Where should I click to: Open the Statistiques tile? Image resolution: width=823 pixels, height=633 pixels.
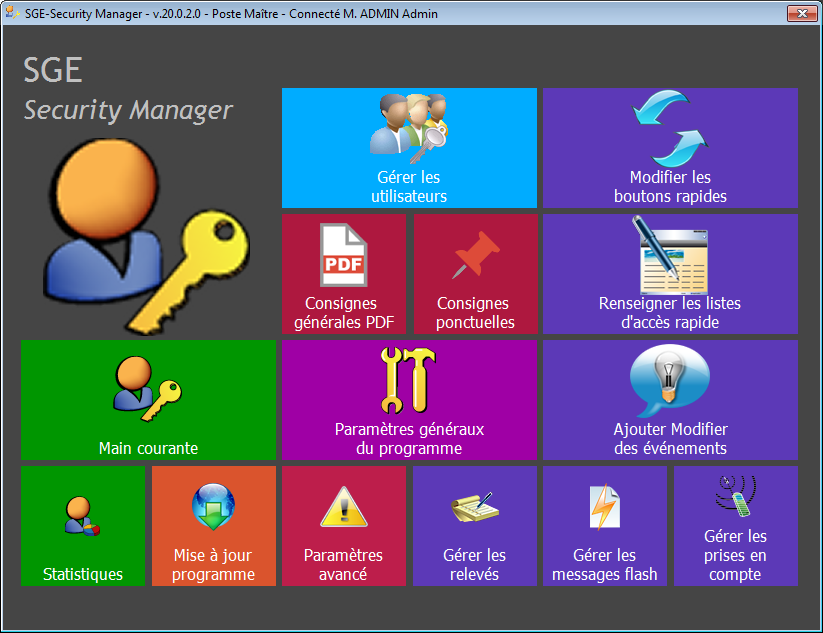[x=83, y=525]
